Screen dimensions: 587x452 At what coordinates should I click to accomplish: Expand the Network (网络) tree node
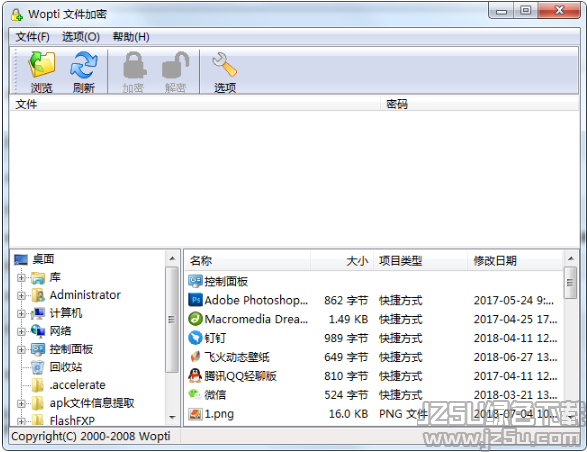point(21,331)
